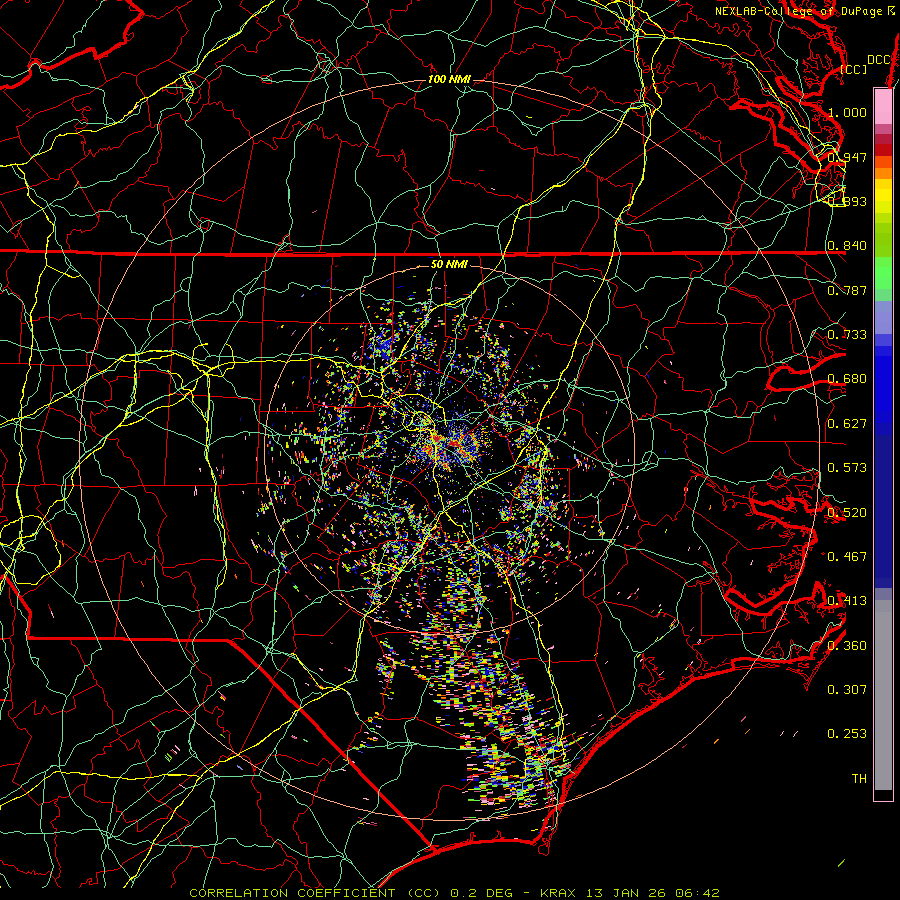Click the 0.467 scale value

click(x=847, y=557)
